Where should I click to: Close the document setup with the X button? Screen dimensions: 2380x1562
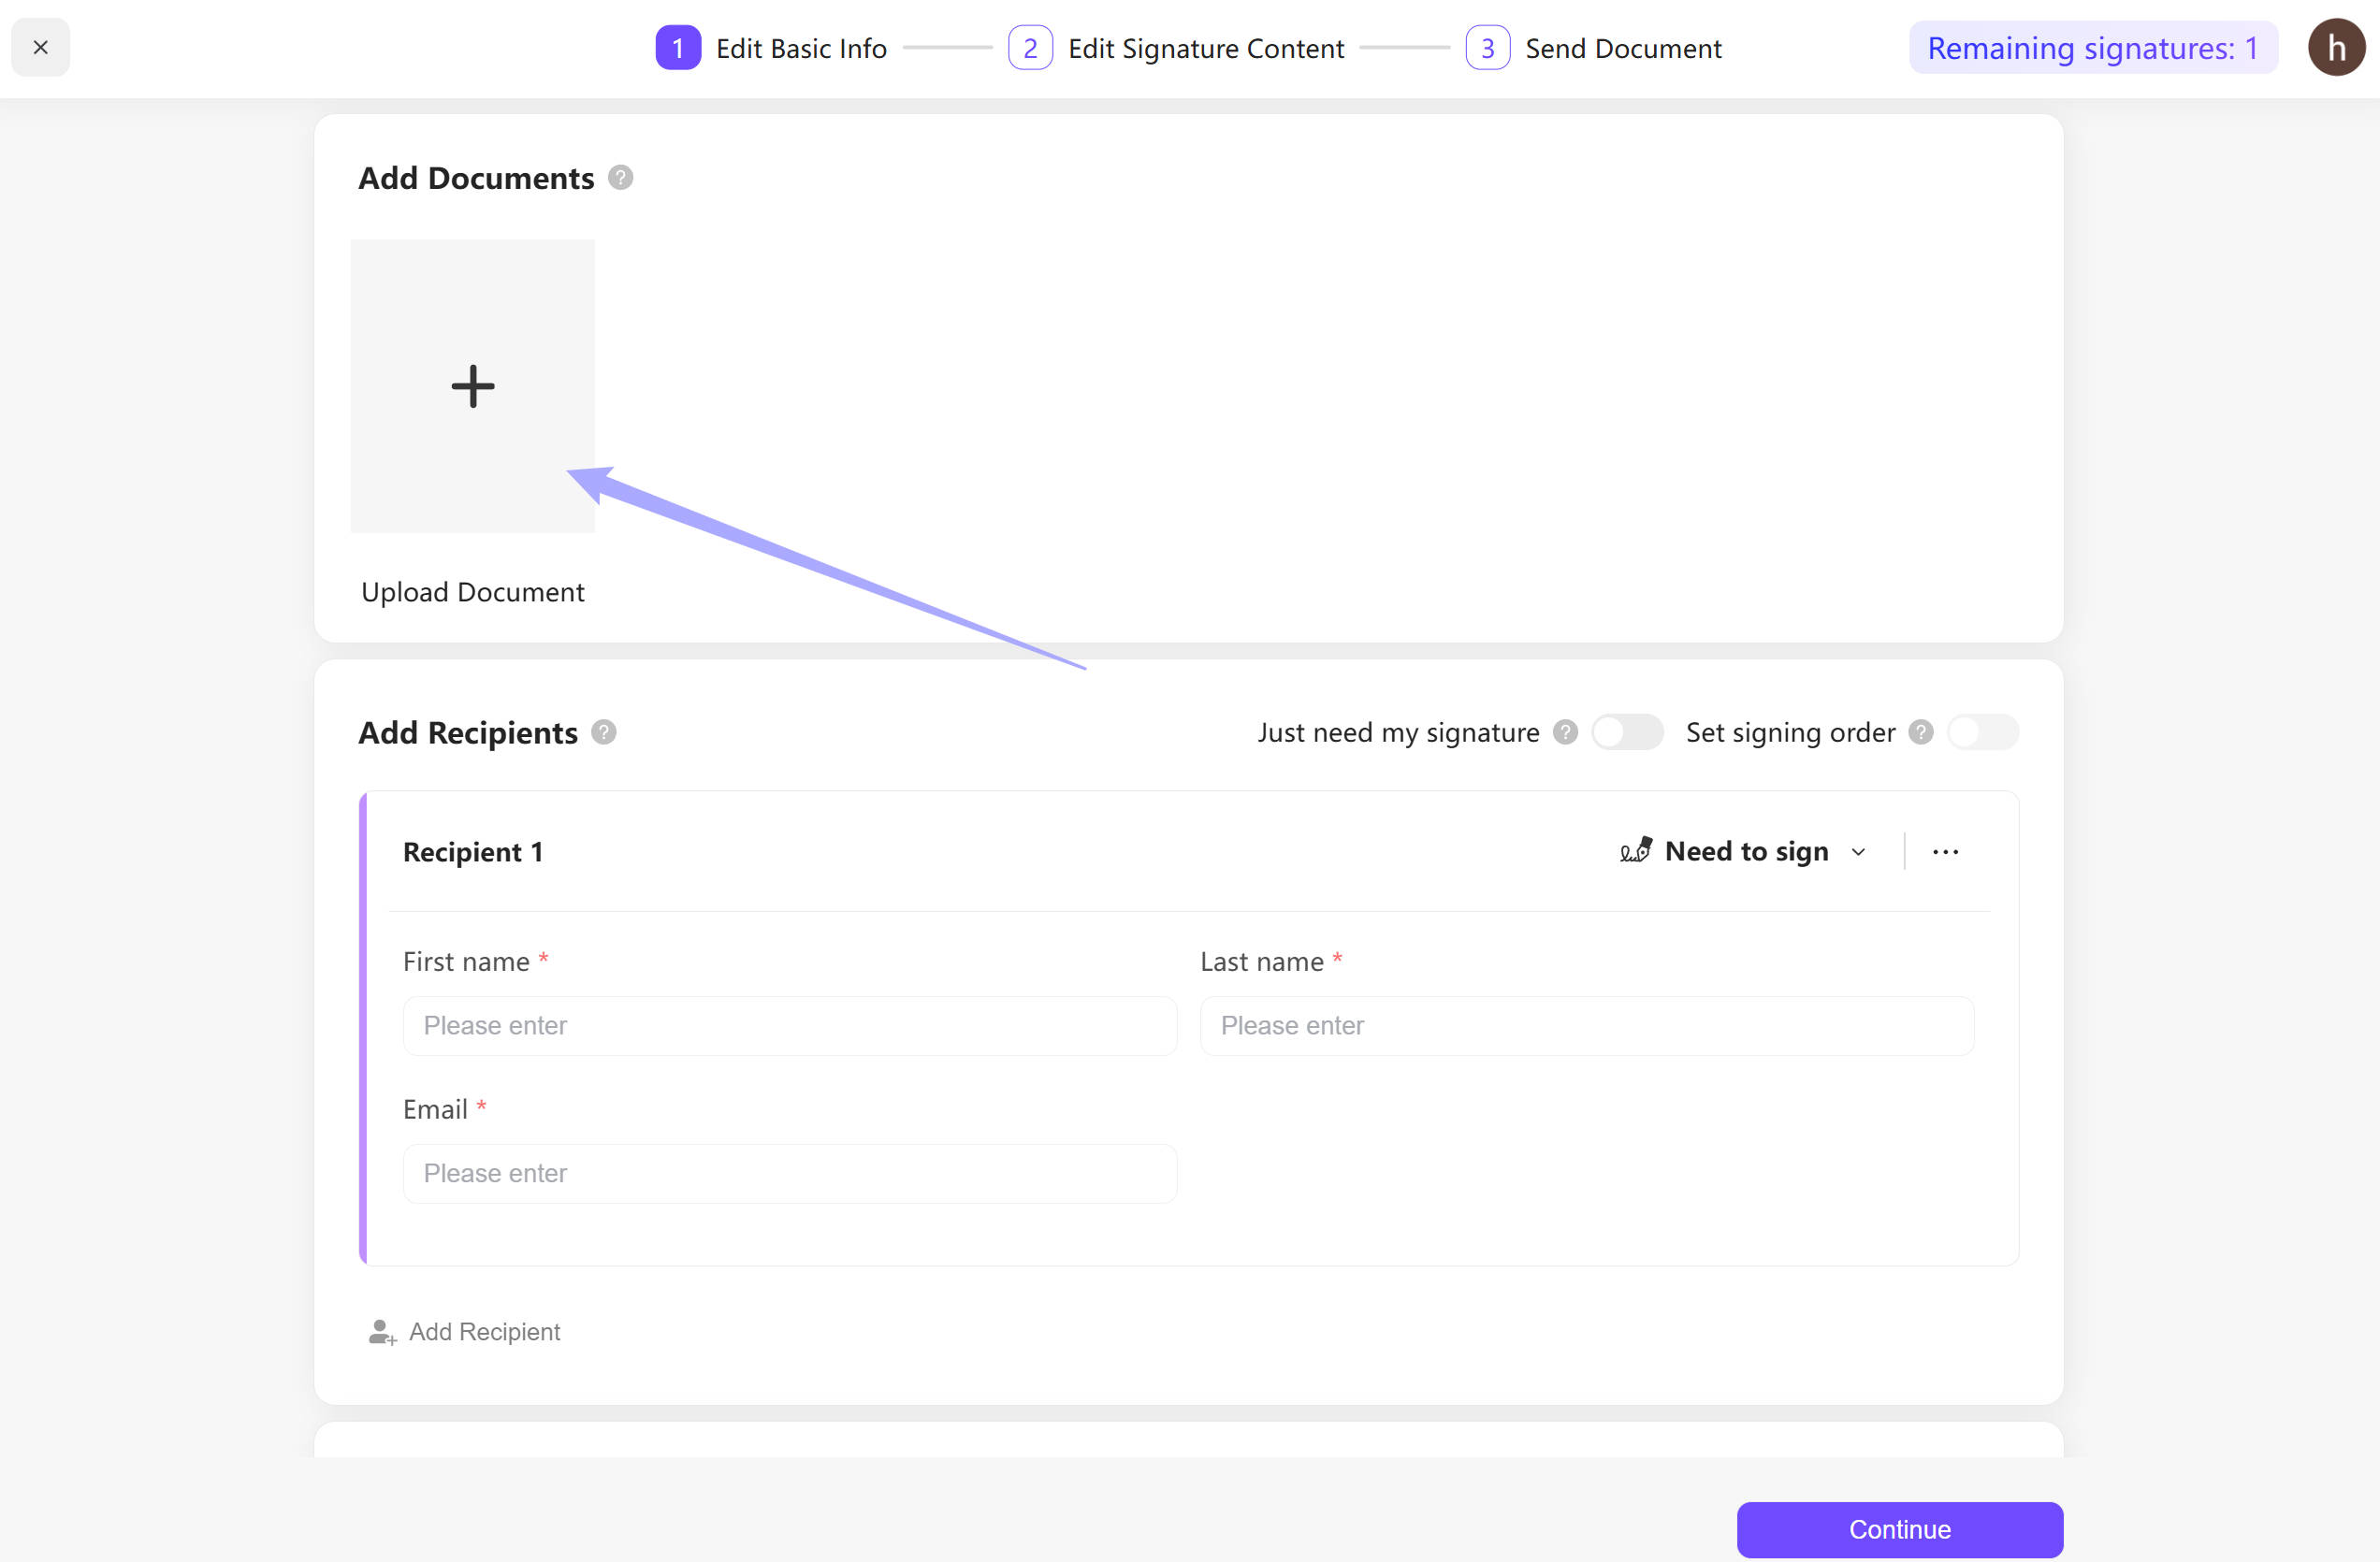pyautogui.click(x=41, y=47)
